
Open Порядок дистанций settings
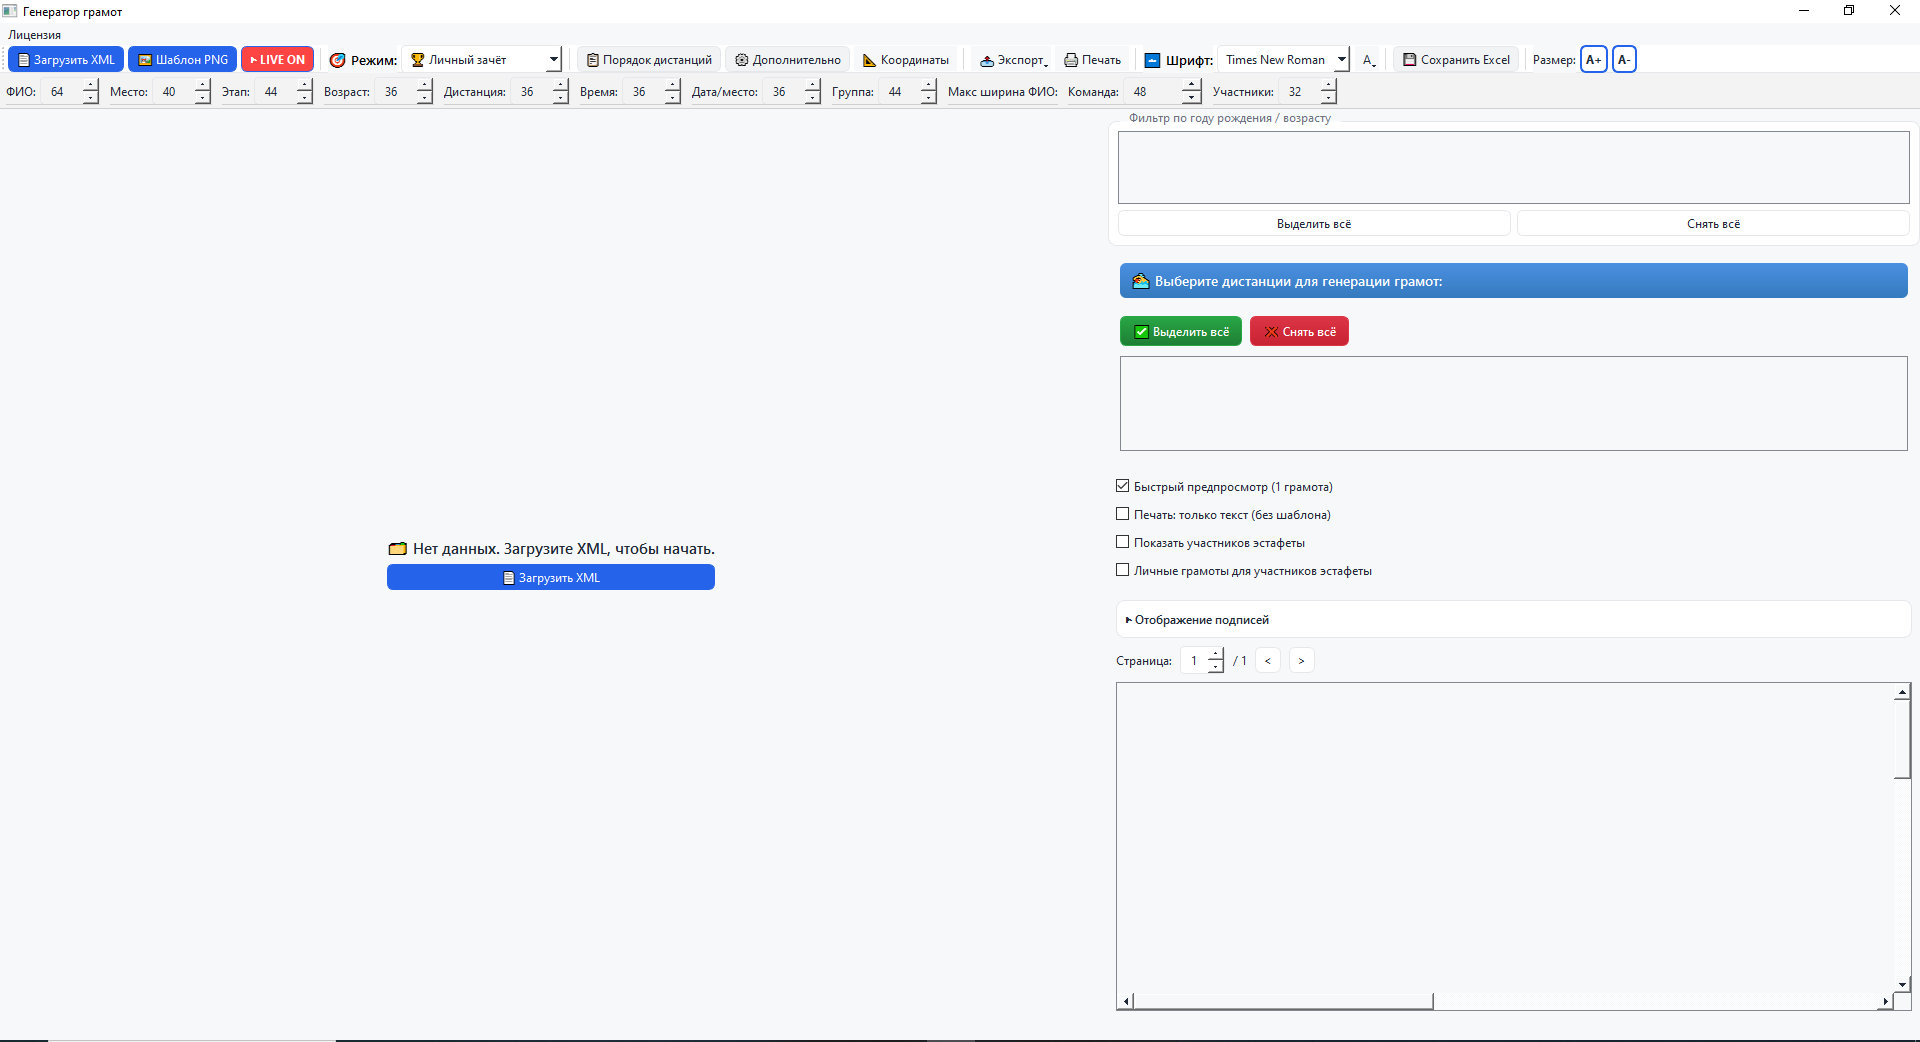click(649, 60)
